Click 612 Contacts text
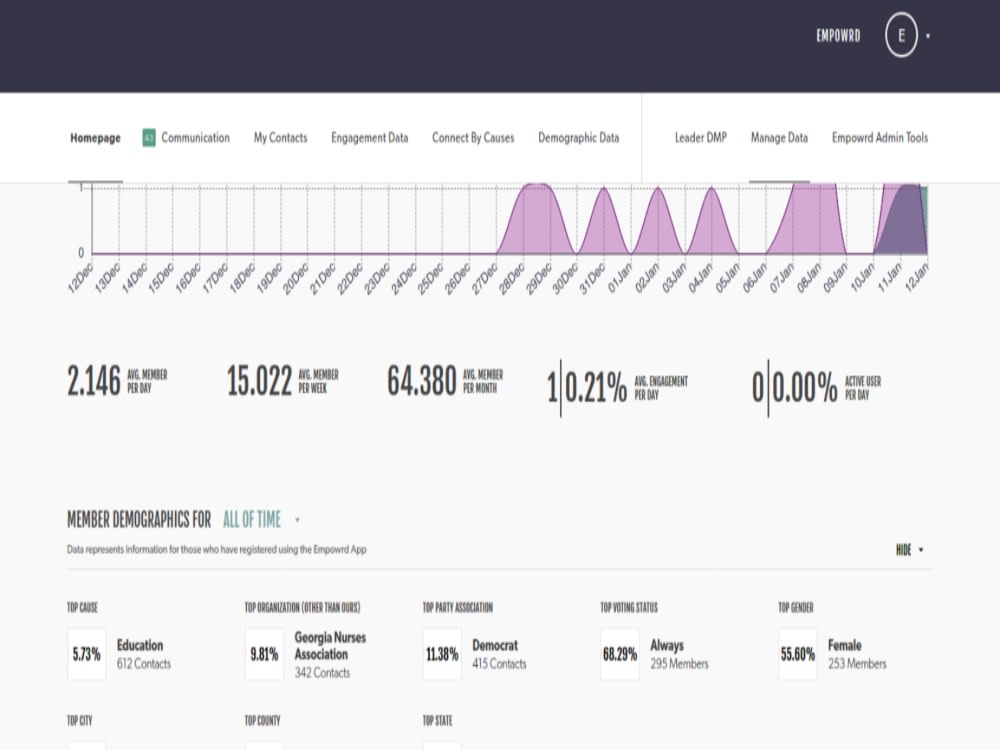 143,664
